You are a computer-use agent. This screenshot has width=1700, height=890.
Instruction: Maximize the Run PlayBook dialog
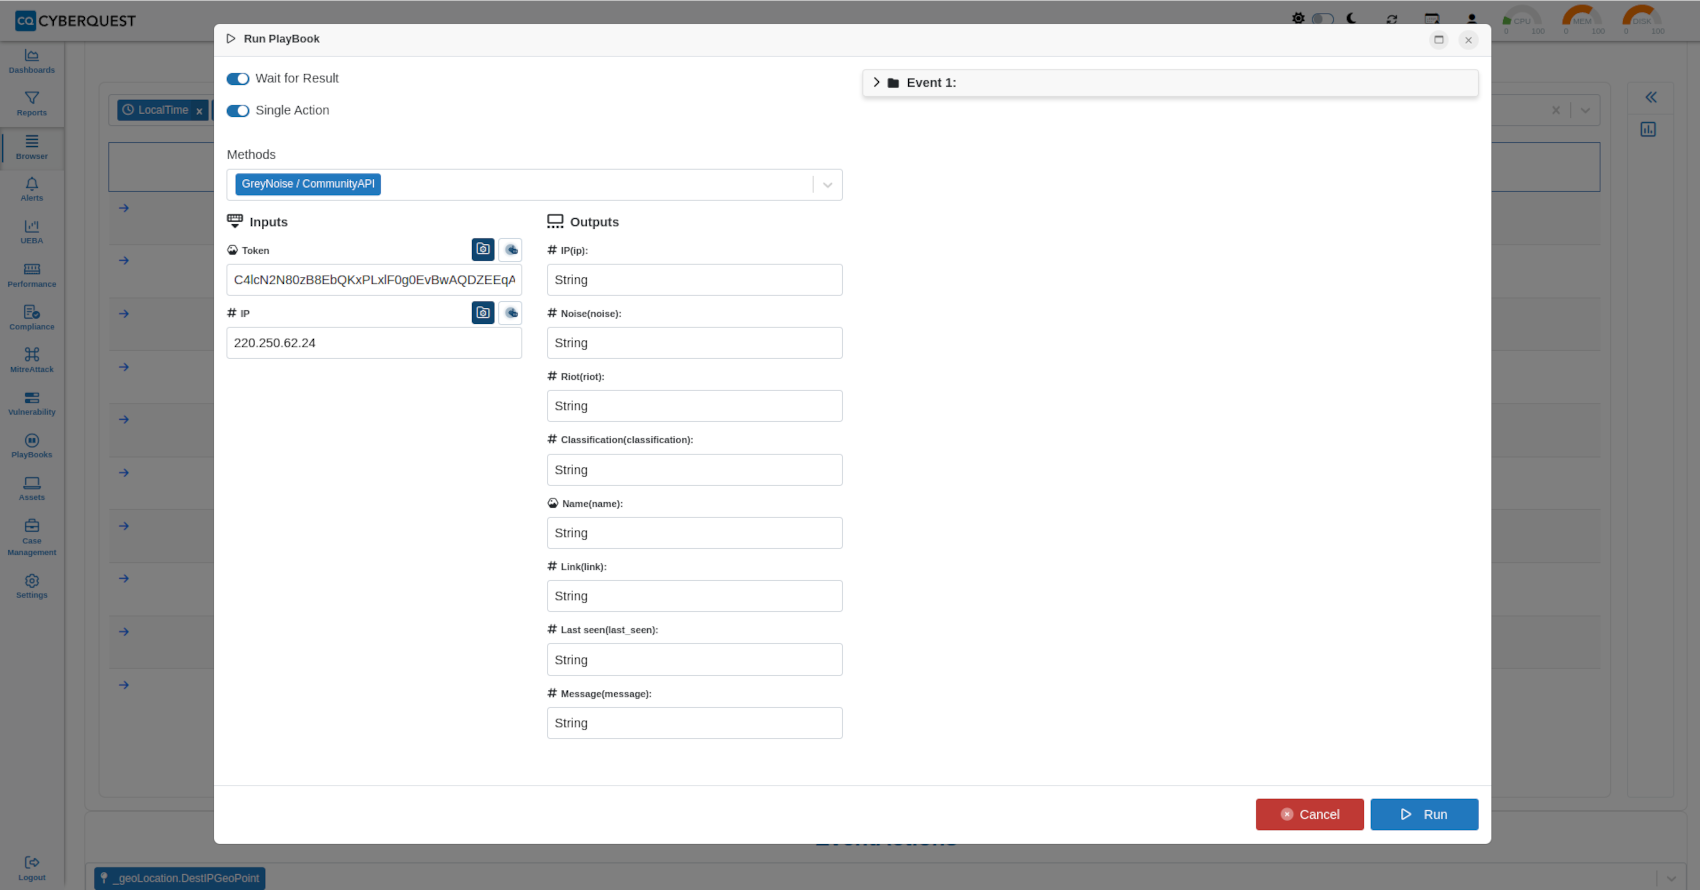pyautogui.click(x=1439, y=39)
